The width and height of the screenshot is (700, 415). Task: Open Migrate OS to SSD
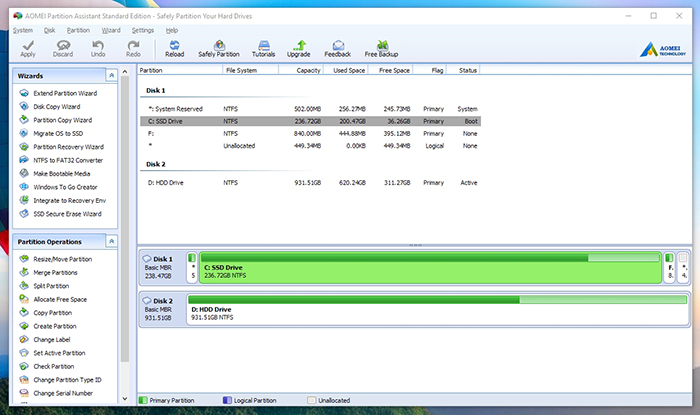pos(58,133)
